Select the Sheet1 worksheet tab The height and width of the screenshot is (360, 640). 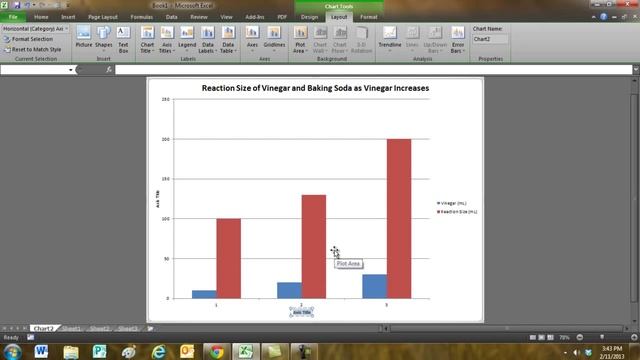pyautogui.click(x=71, y=329)
